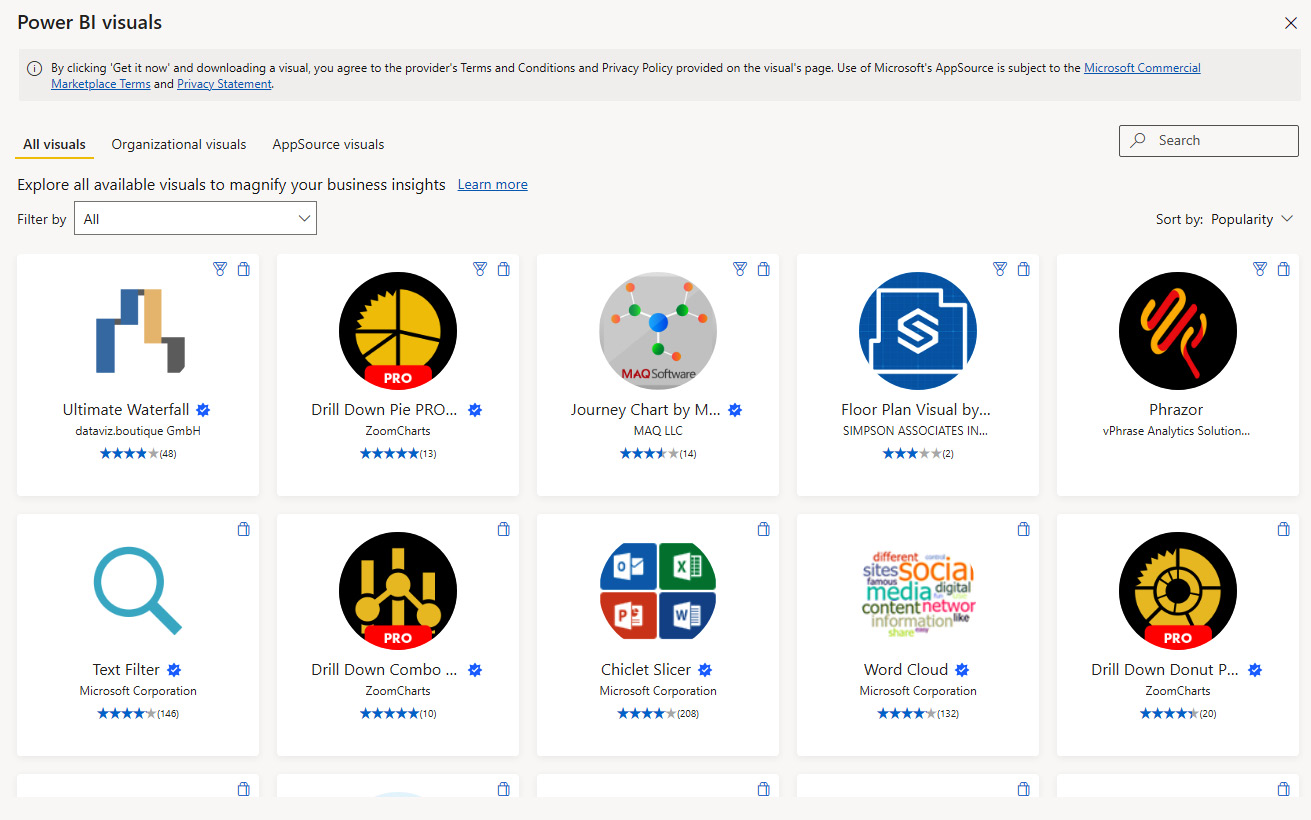Click the medal icon on Floor Plan Visual card
1311x820 pixels.
pos(1000,269)
